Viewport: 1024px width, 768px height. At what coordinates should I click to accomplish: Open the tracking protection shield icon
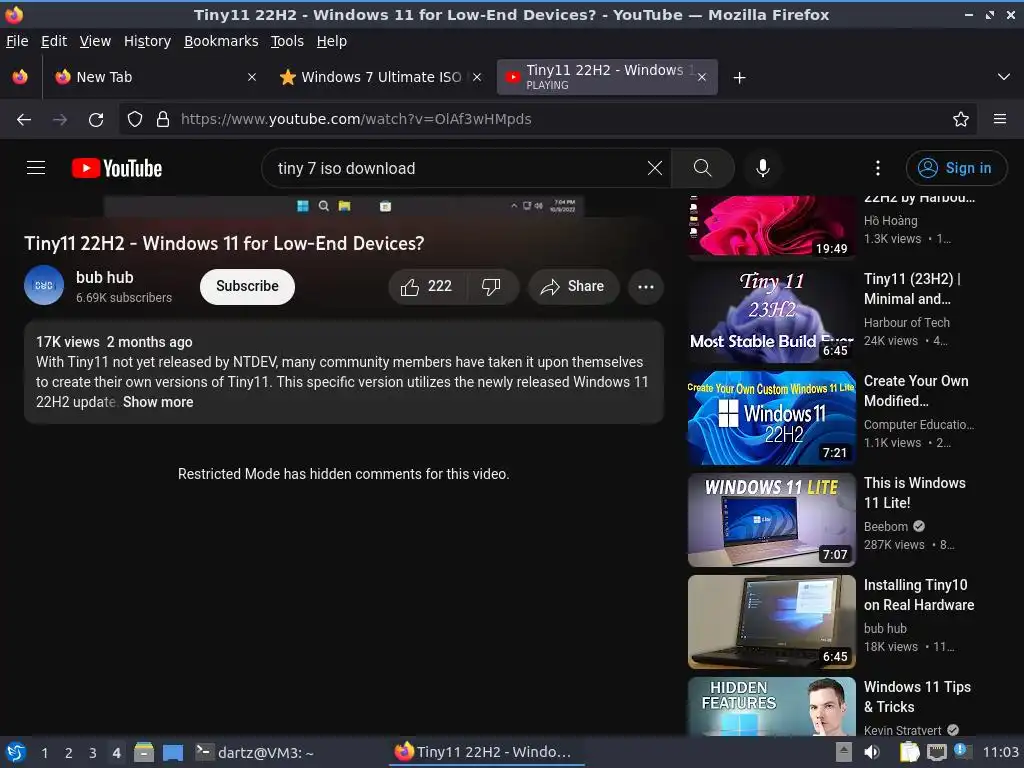(135, 120)
